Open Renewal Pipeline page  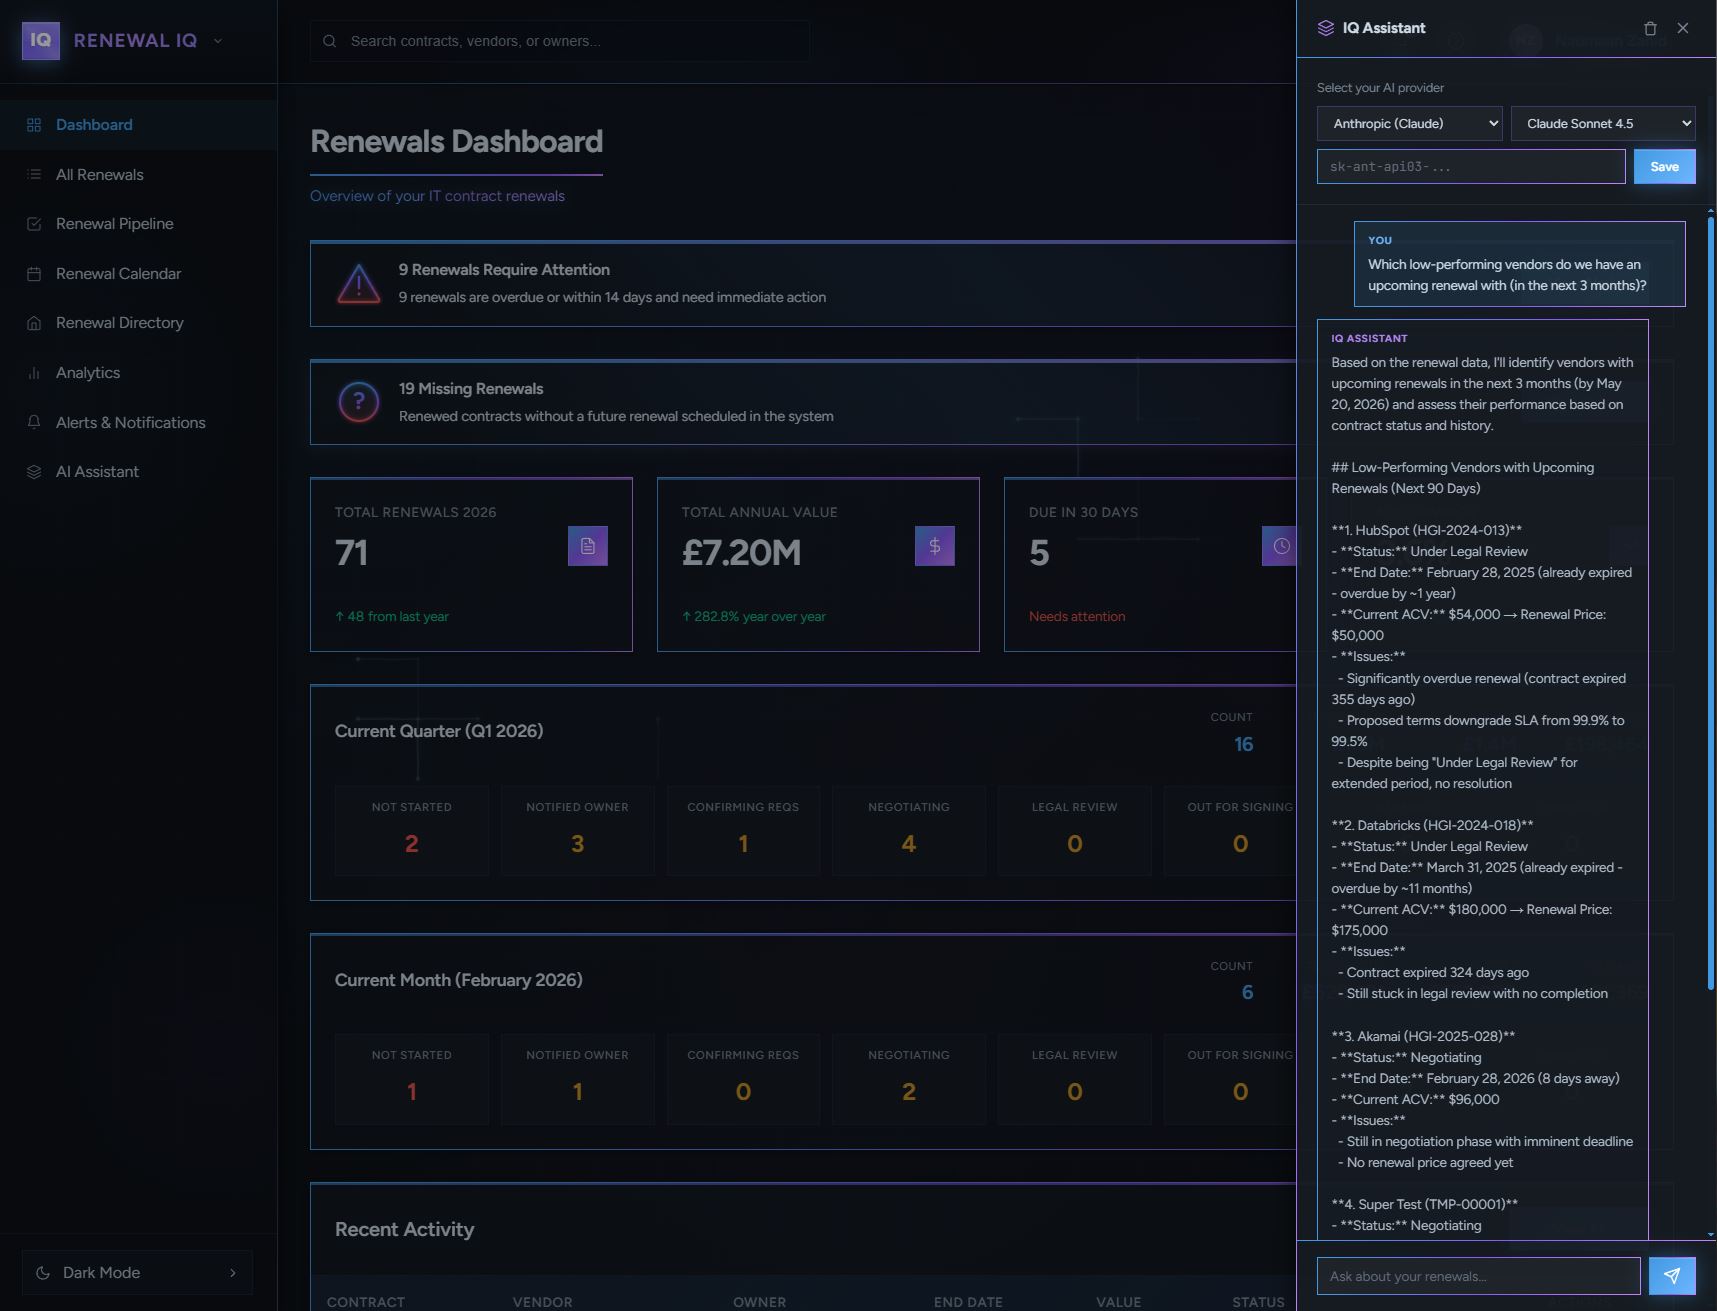(x=139, y=224)
